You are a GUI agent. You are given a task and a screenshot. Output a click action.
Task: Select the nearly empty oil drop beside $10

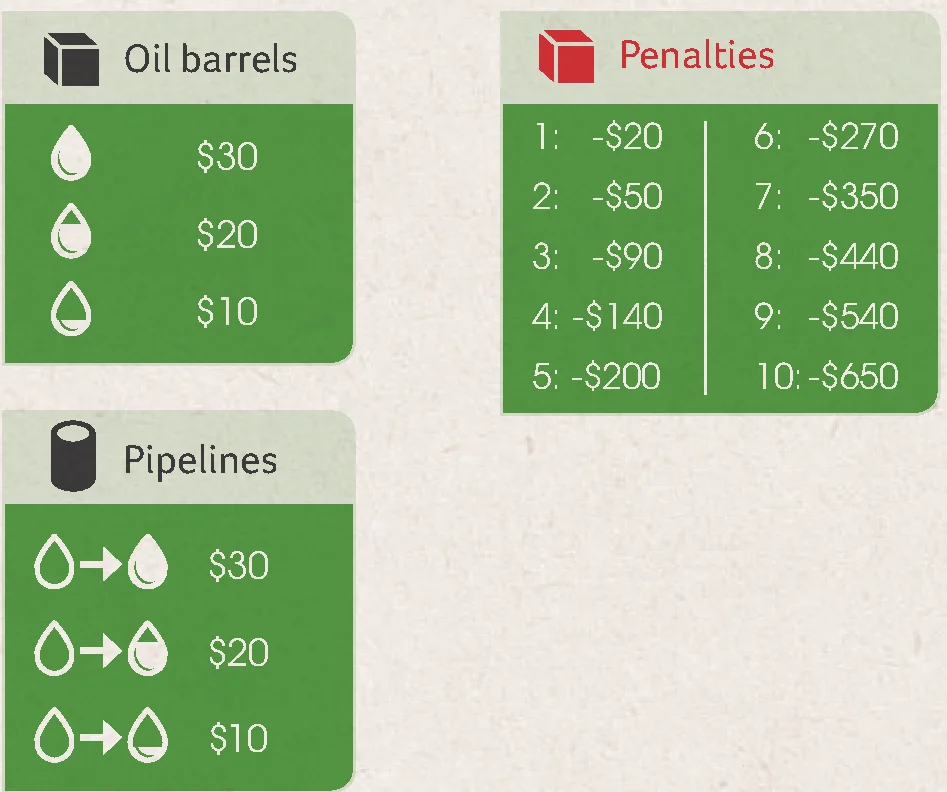(71, 309)
